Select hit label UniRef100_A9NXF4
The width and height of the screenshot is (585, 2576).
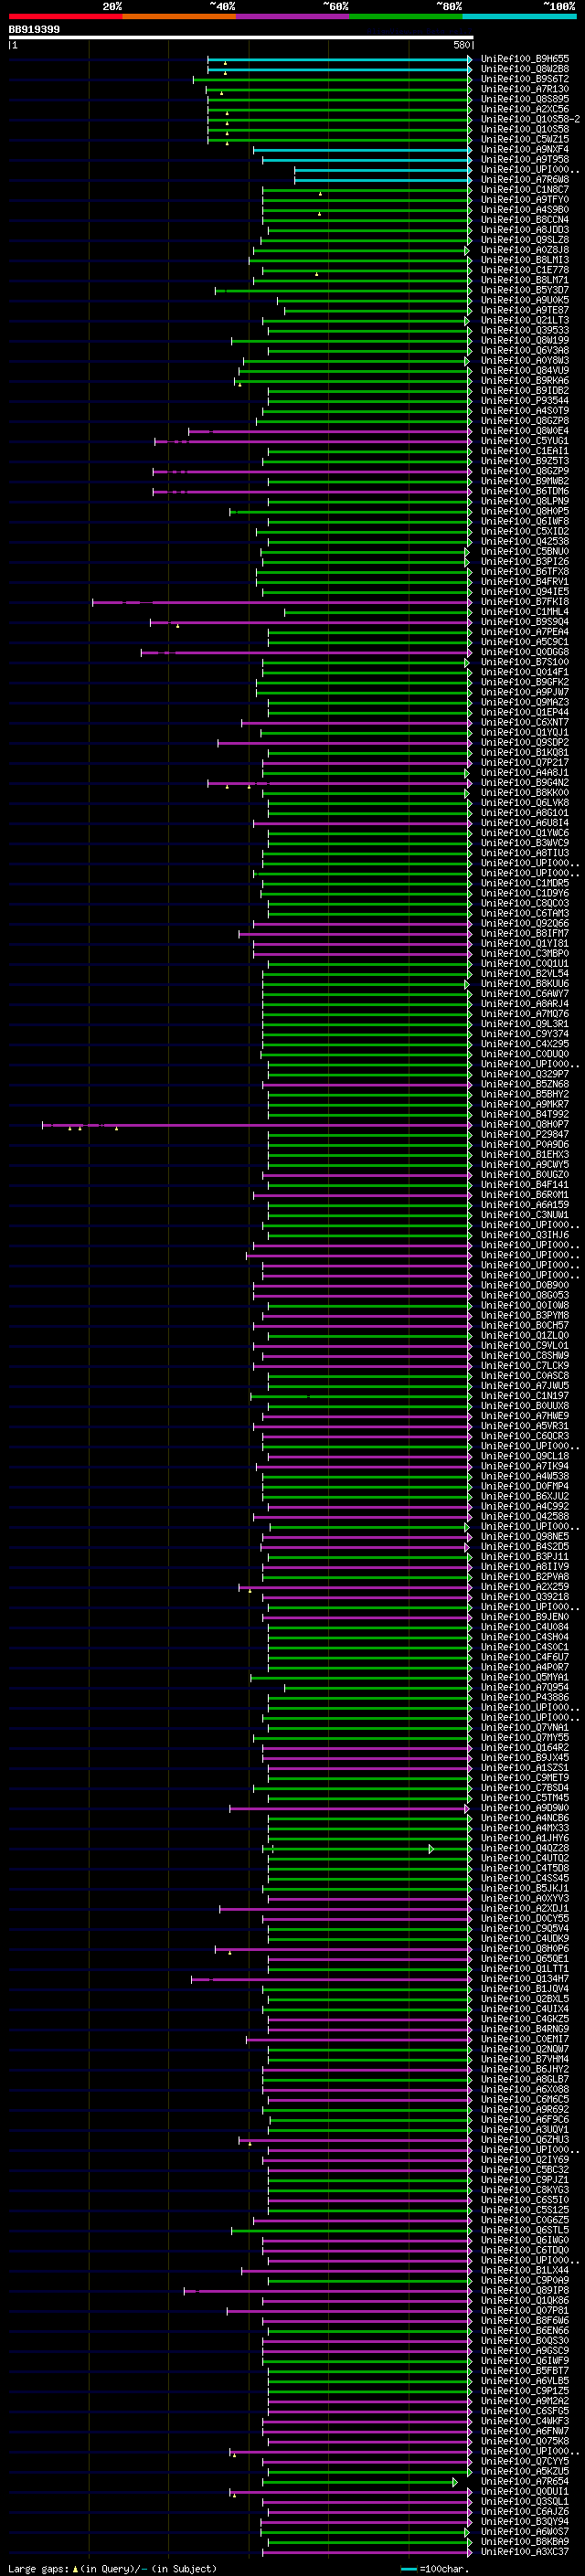point(525,149)
